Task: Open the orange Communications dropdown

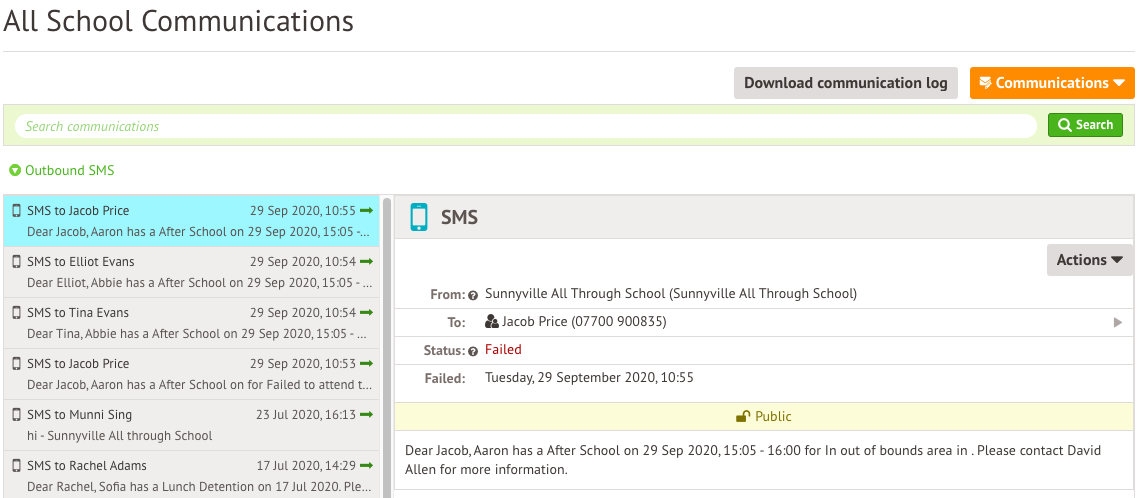Action: tap(1051, 83)
